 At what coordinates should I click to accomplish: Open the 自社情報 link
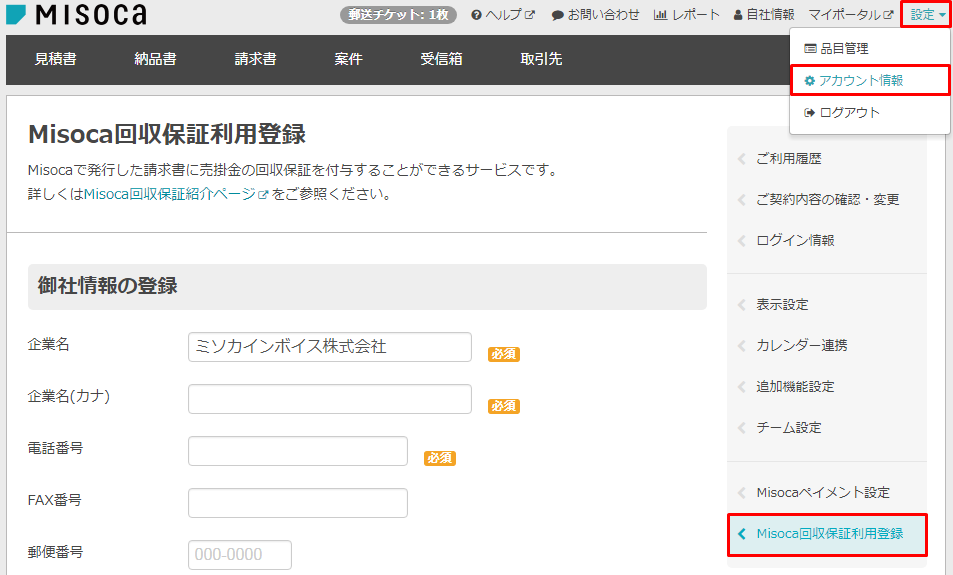764,15
